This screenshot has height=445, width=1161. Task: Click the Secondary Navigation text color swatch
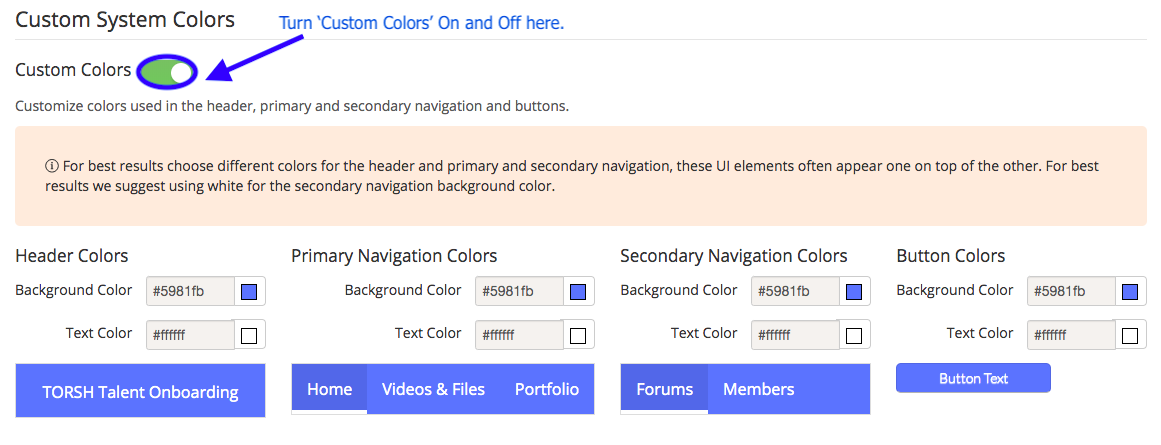(x=854, y=335)
